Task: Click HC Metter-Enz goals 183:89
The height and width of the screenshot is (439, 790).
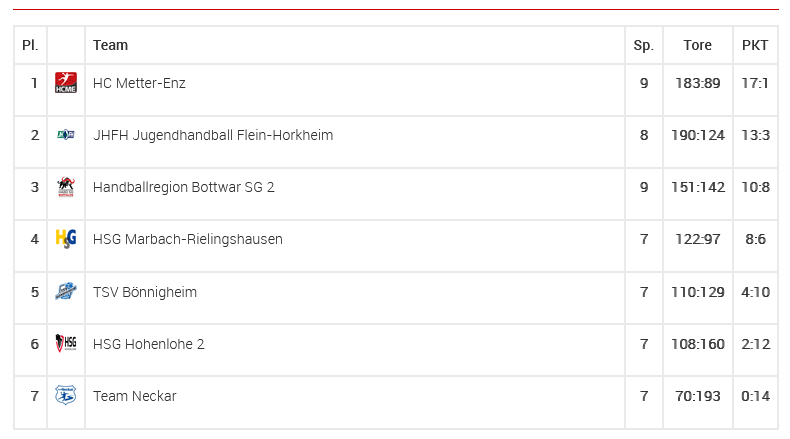Action: click(697, 83)
